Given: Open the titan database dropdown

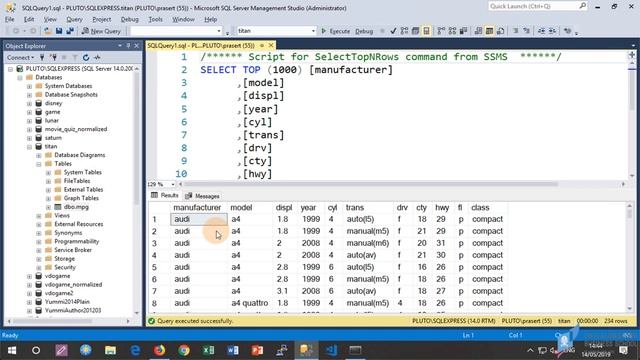Looking at the screenshot, I should pyautogui.click(x=313, y=31).
